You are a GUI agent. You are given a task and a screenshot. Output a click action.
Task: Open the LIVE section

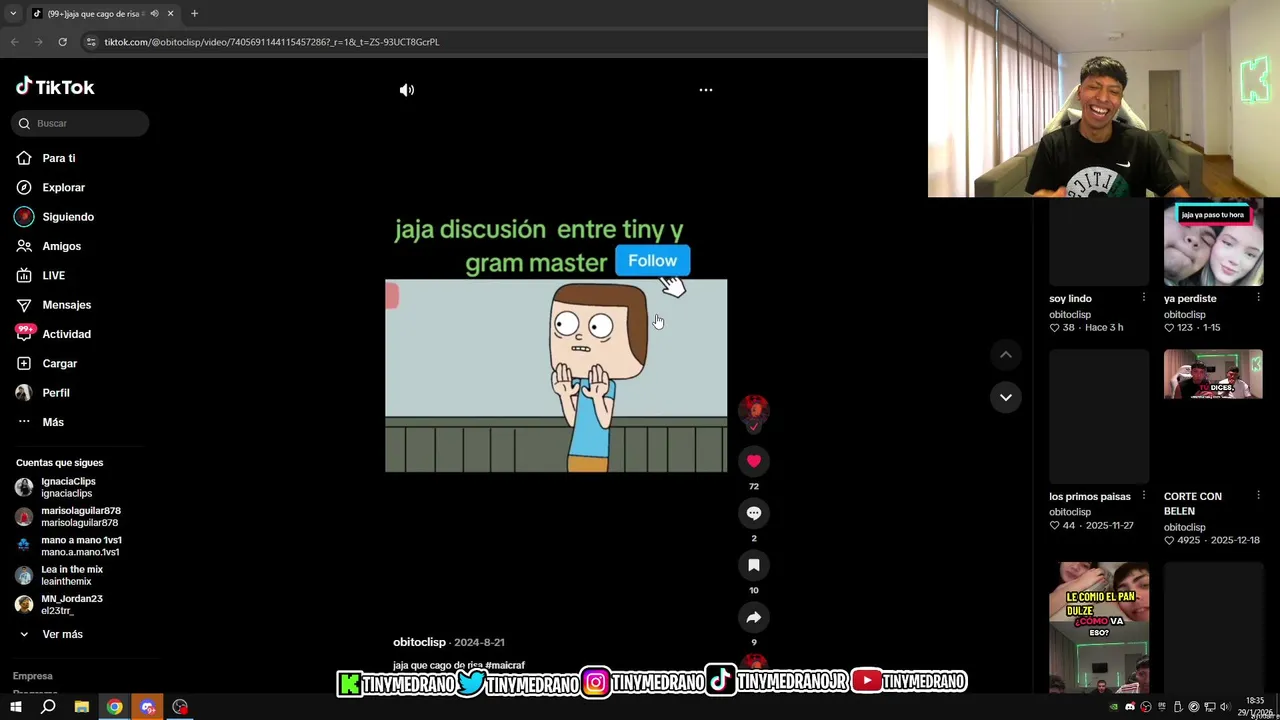tap(41, 275)
